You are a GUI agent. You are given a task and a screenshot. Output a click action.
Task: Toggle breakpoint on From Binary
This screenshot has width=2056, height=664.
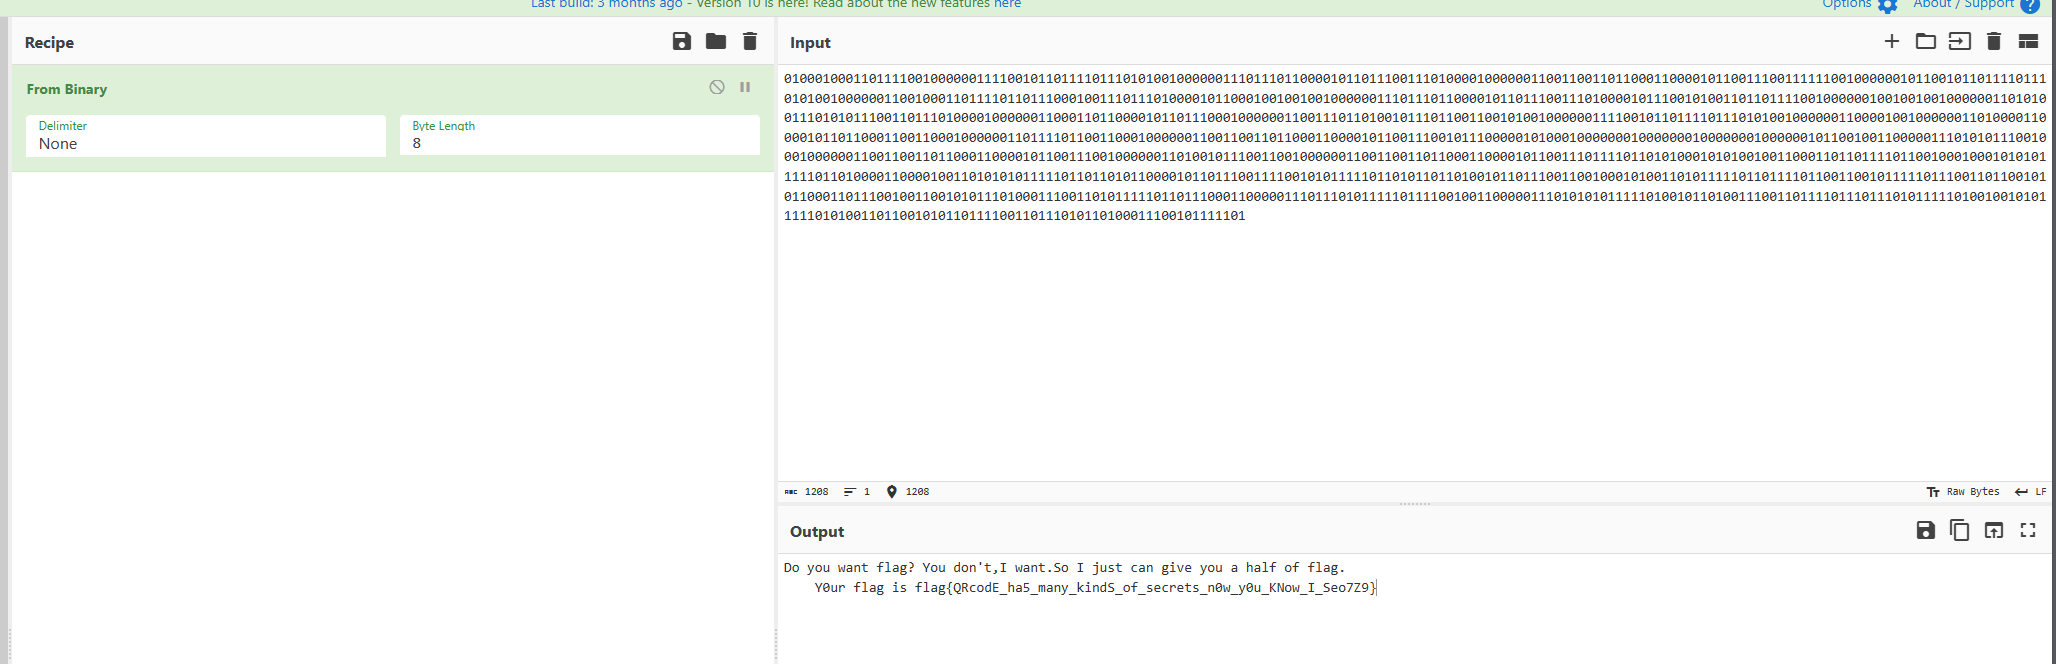tap(745, 88)
